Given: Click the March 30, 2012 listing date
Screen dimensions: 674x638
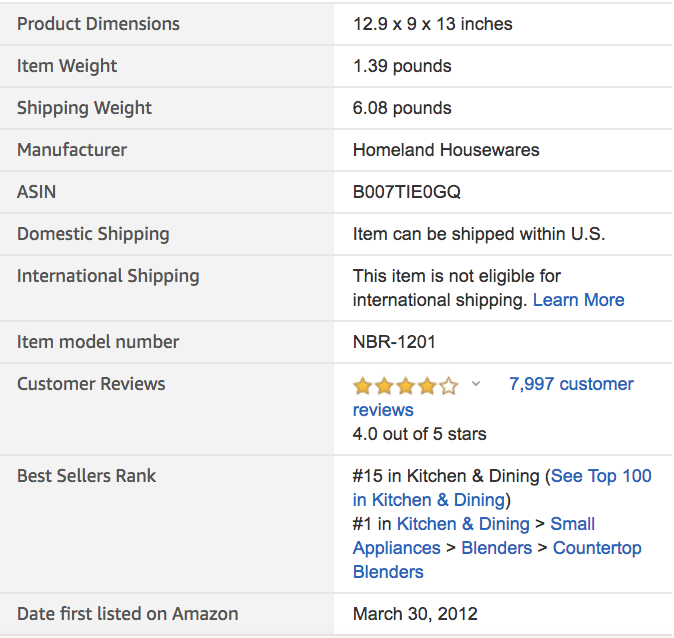Looking at the screenshot, I should click(415, 614).
